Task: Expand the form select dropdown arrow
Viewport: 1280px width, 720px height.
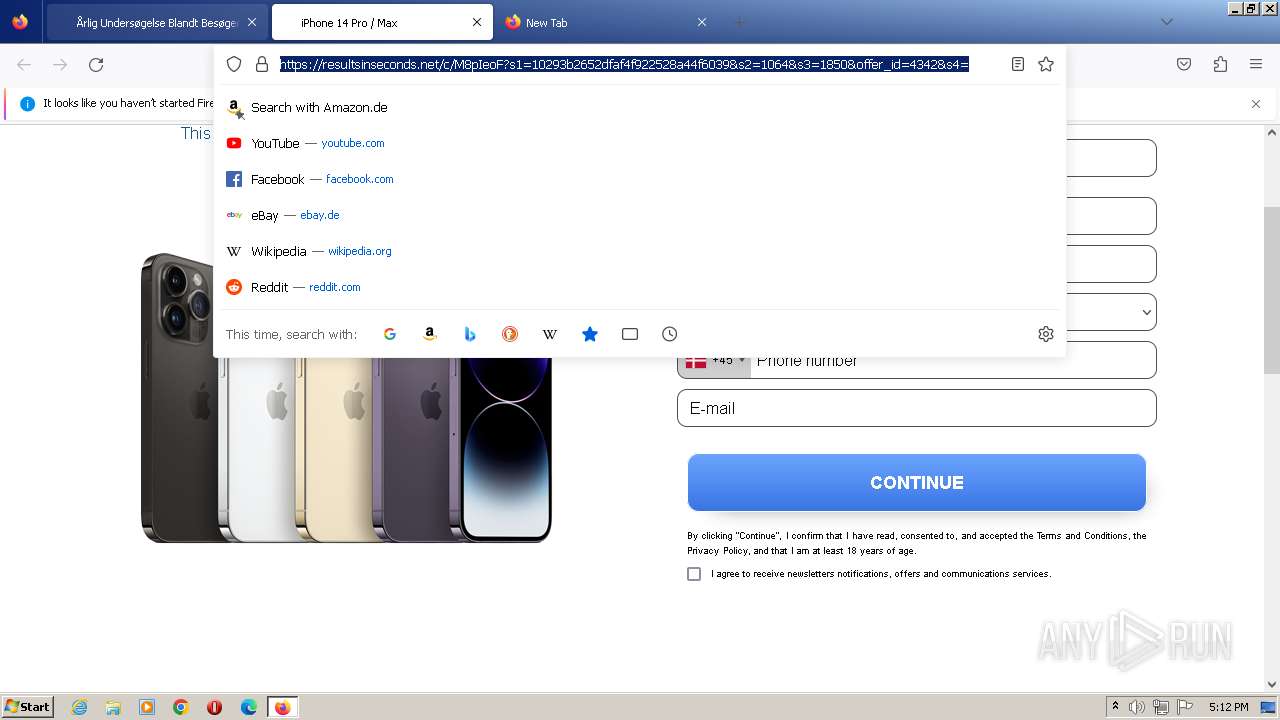Action: tap(1146, 312)
